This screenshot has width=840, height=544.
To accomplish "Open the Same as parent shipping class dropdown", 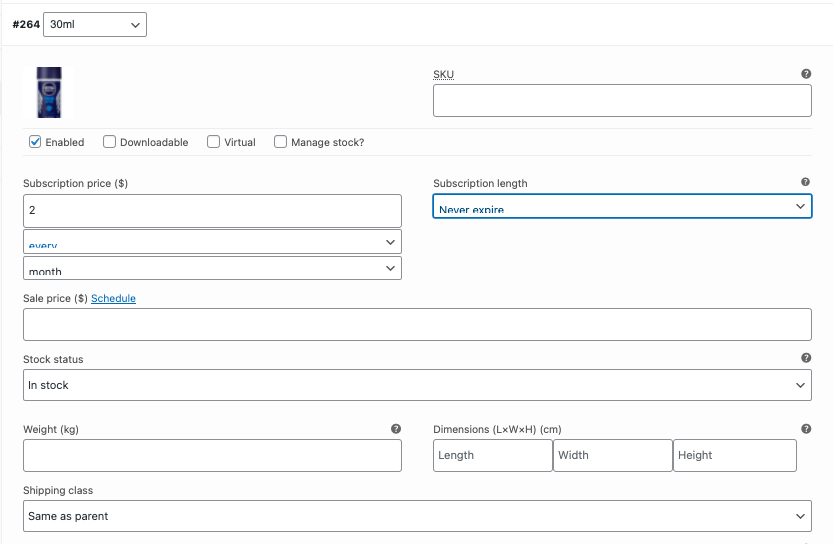I will pos(417,516).
